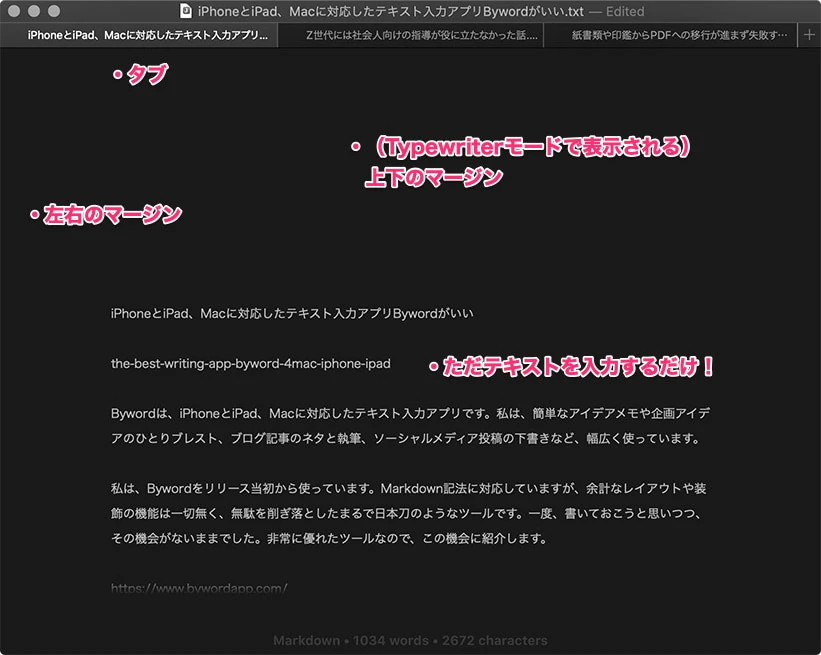Click the the-best-writing-app-byword slug line
Image resolution: width=821 pixels, height=655 pixels.
click(250, 364)
